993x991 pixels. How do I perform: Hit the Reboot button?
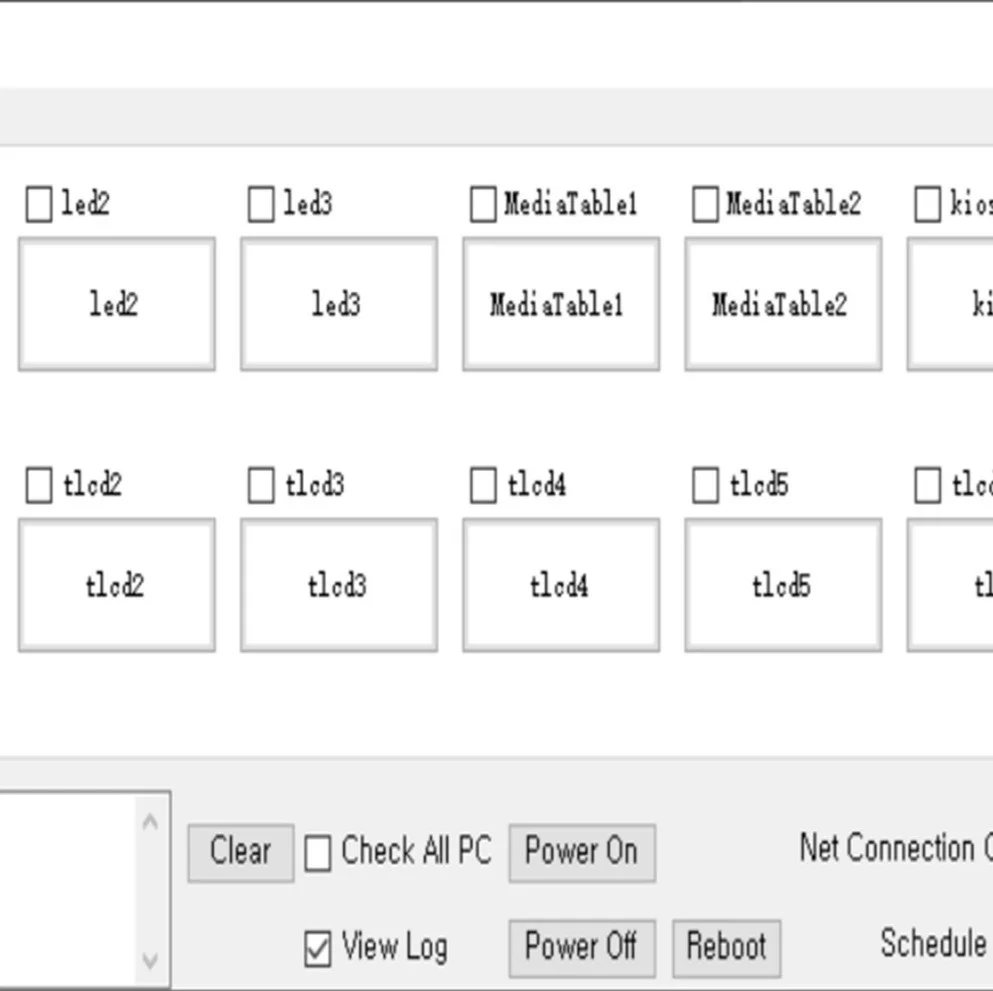[726, 946]
